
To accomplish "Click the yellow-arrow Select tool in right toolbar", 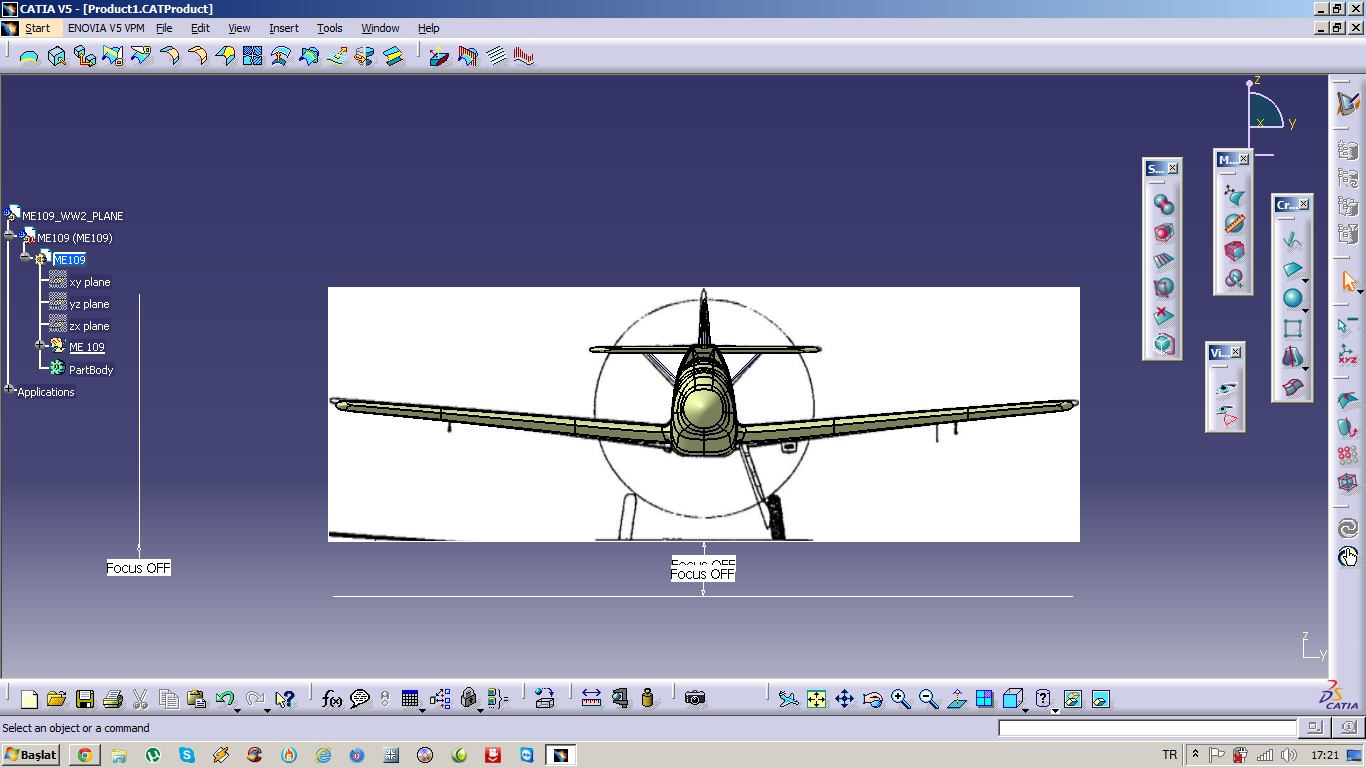I will point(1348,282).
